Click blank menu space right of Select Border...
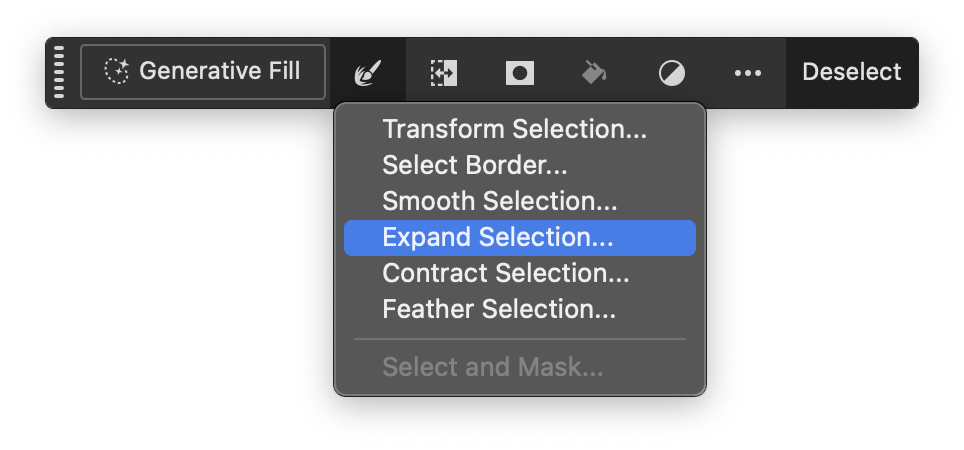 pyautogui.click(x=630, y=165)
